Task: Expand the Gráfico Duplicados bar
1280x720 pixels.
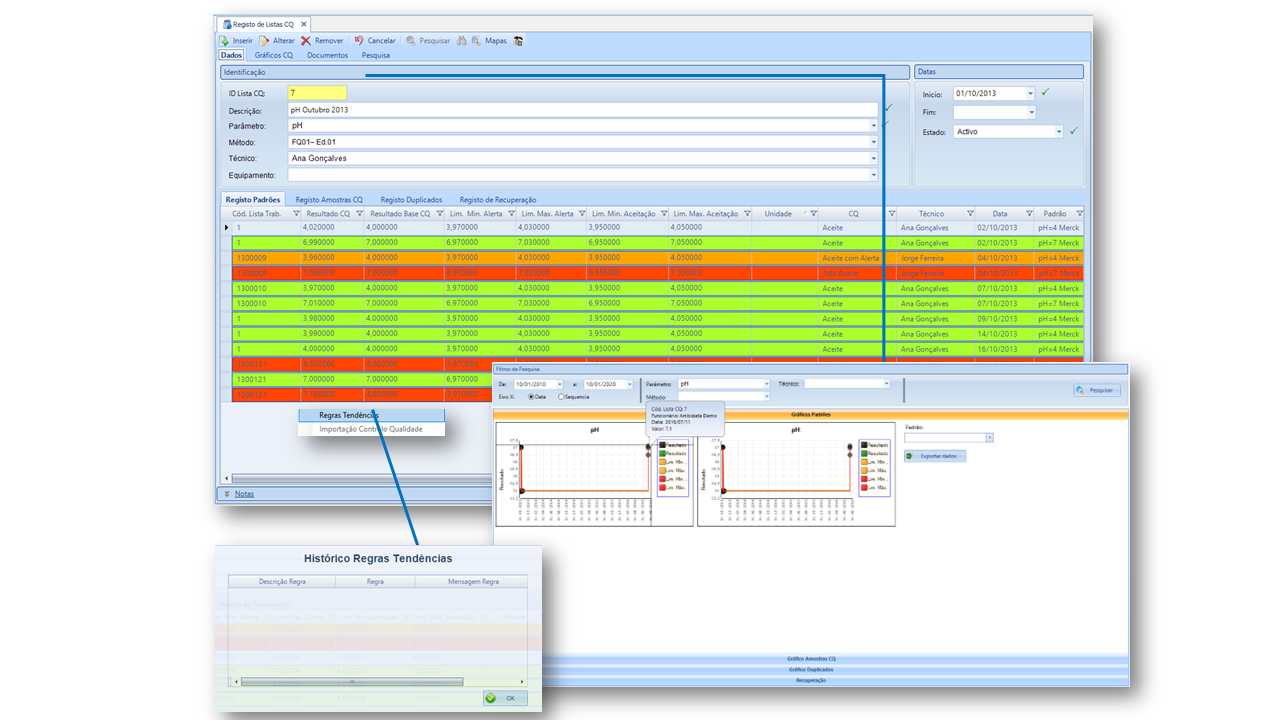Action: (x=811, y=669)
